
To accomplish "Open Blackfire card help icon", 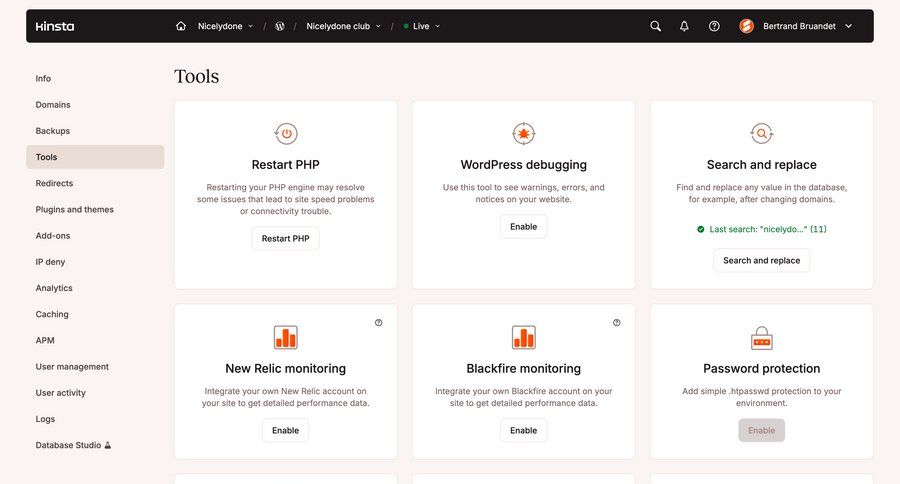I will pyautogui.click(x=616, y=323).
